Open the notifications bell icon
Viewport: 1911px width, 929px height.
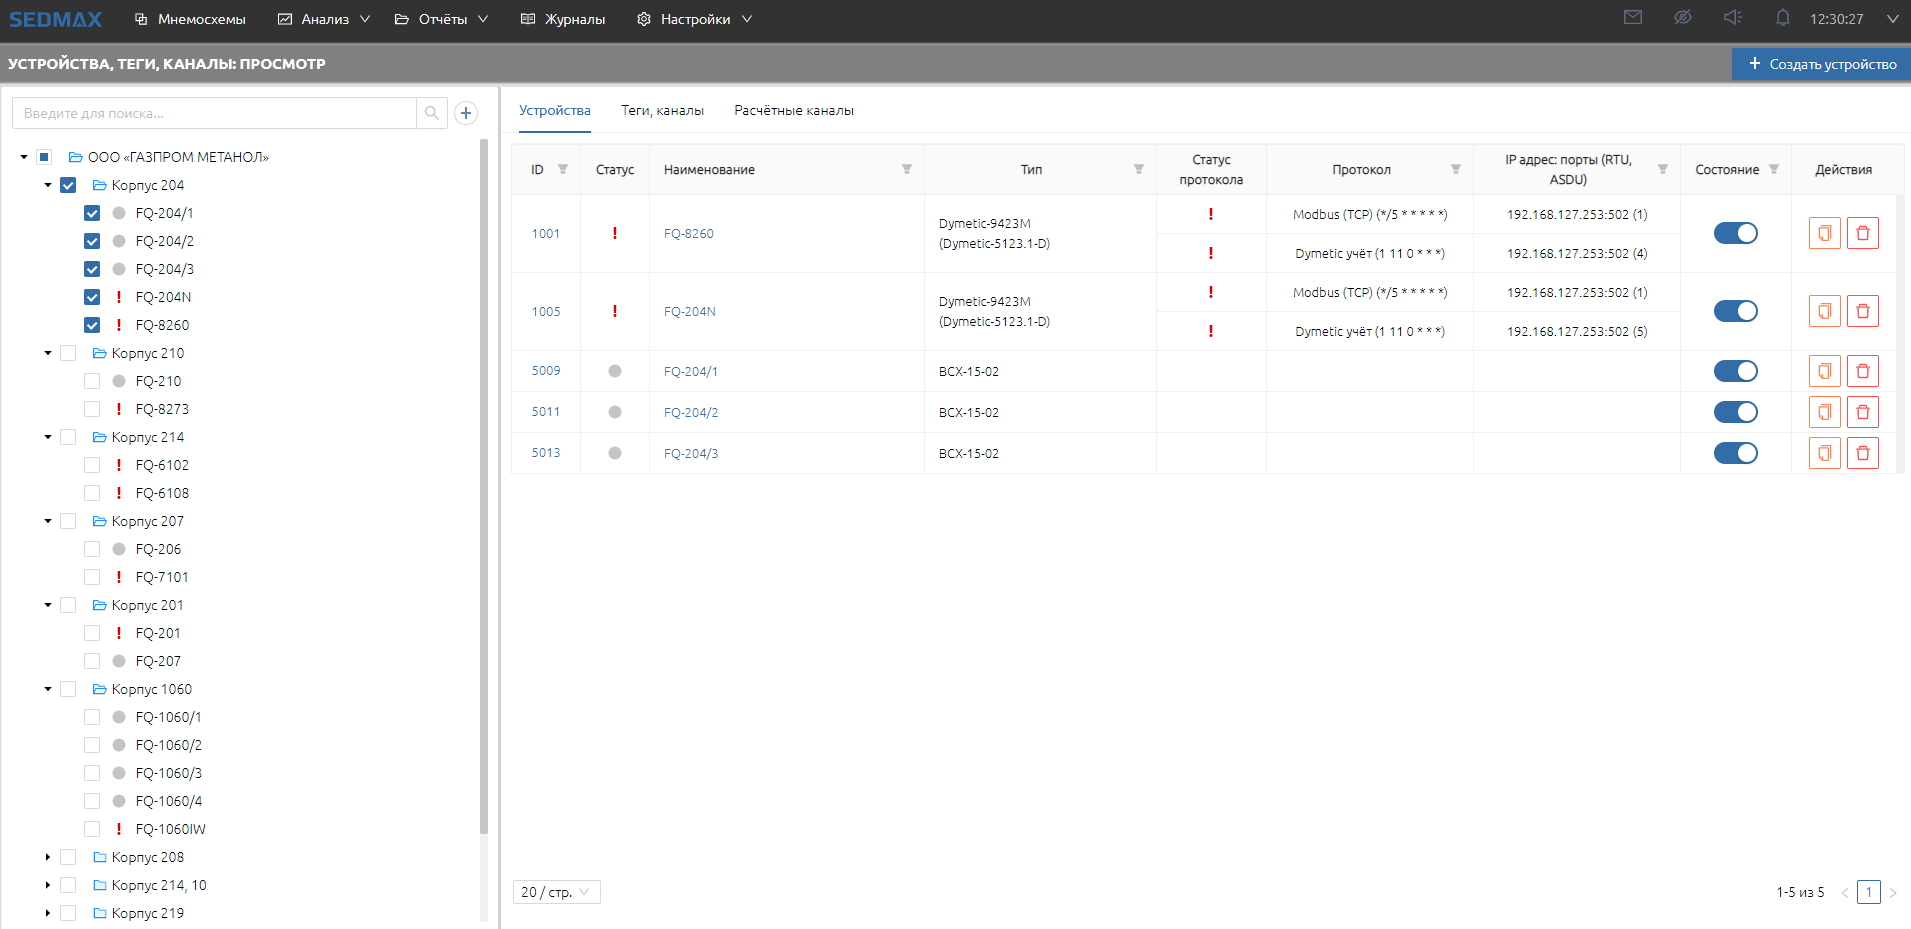(x=1782, y=18)
